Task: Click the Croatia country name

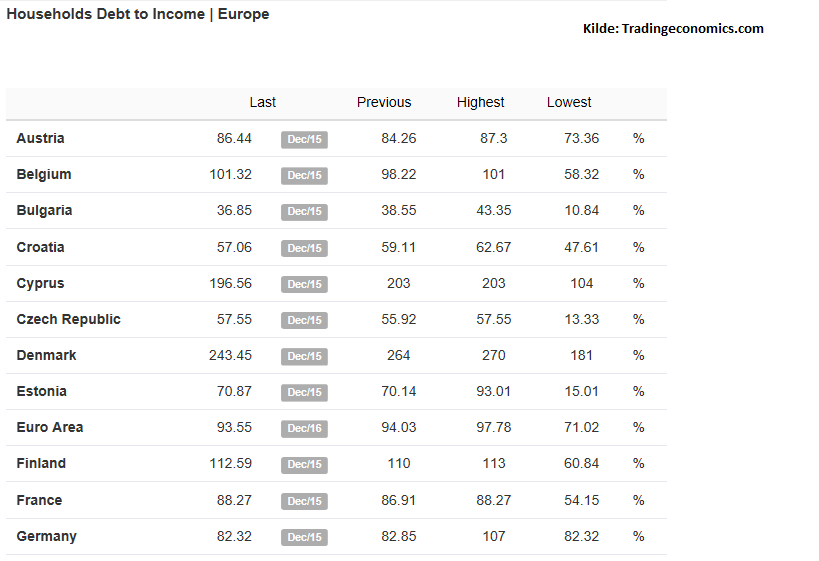Action: [40, 247]
